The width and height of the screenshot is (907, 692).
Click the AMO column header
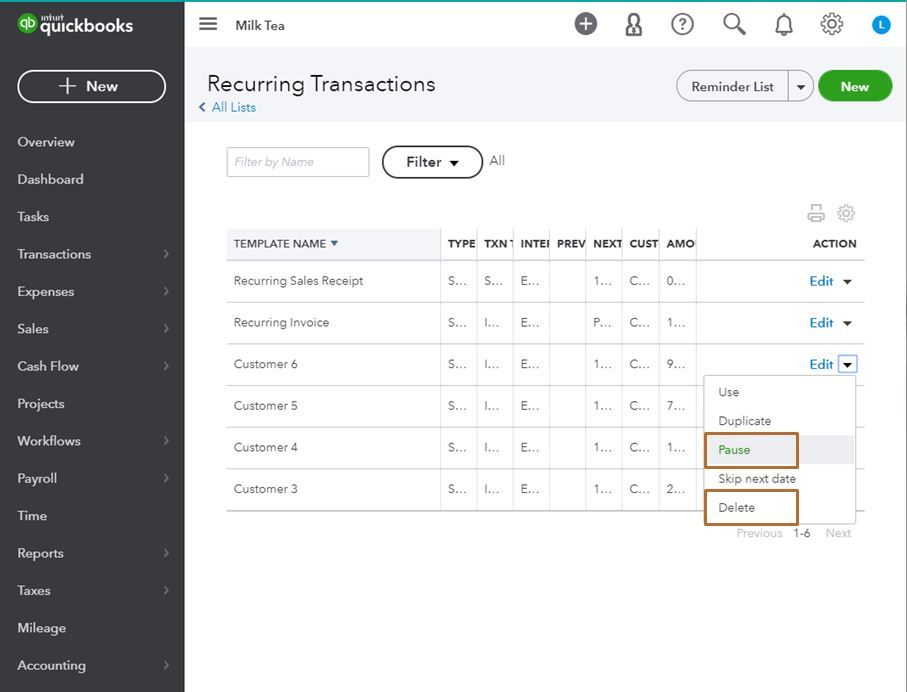pos(680,244)
